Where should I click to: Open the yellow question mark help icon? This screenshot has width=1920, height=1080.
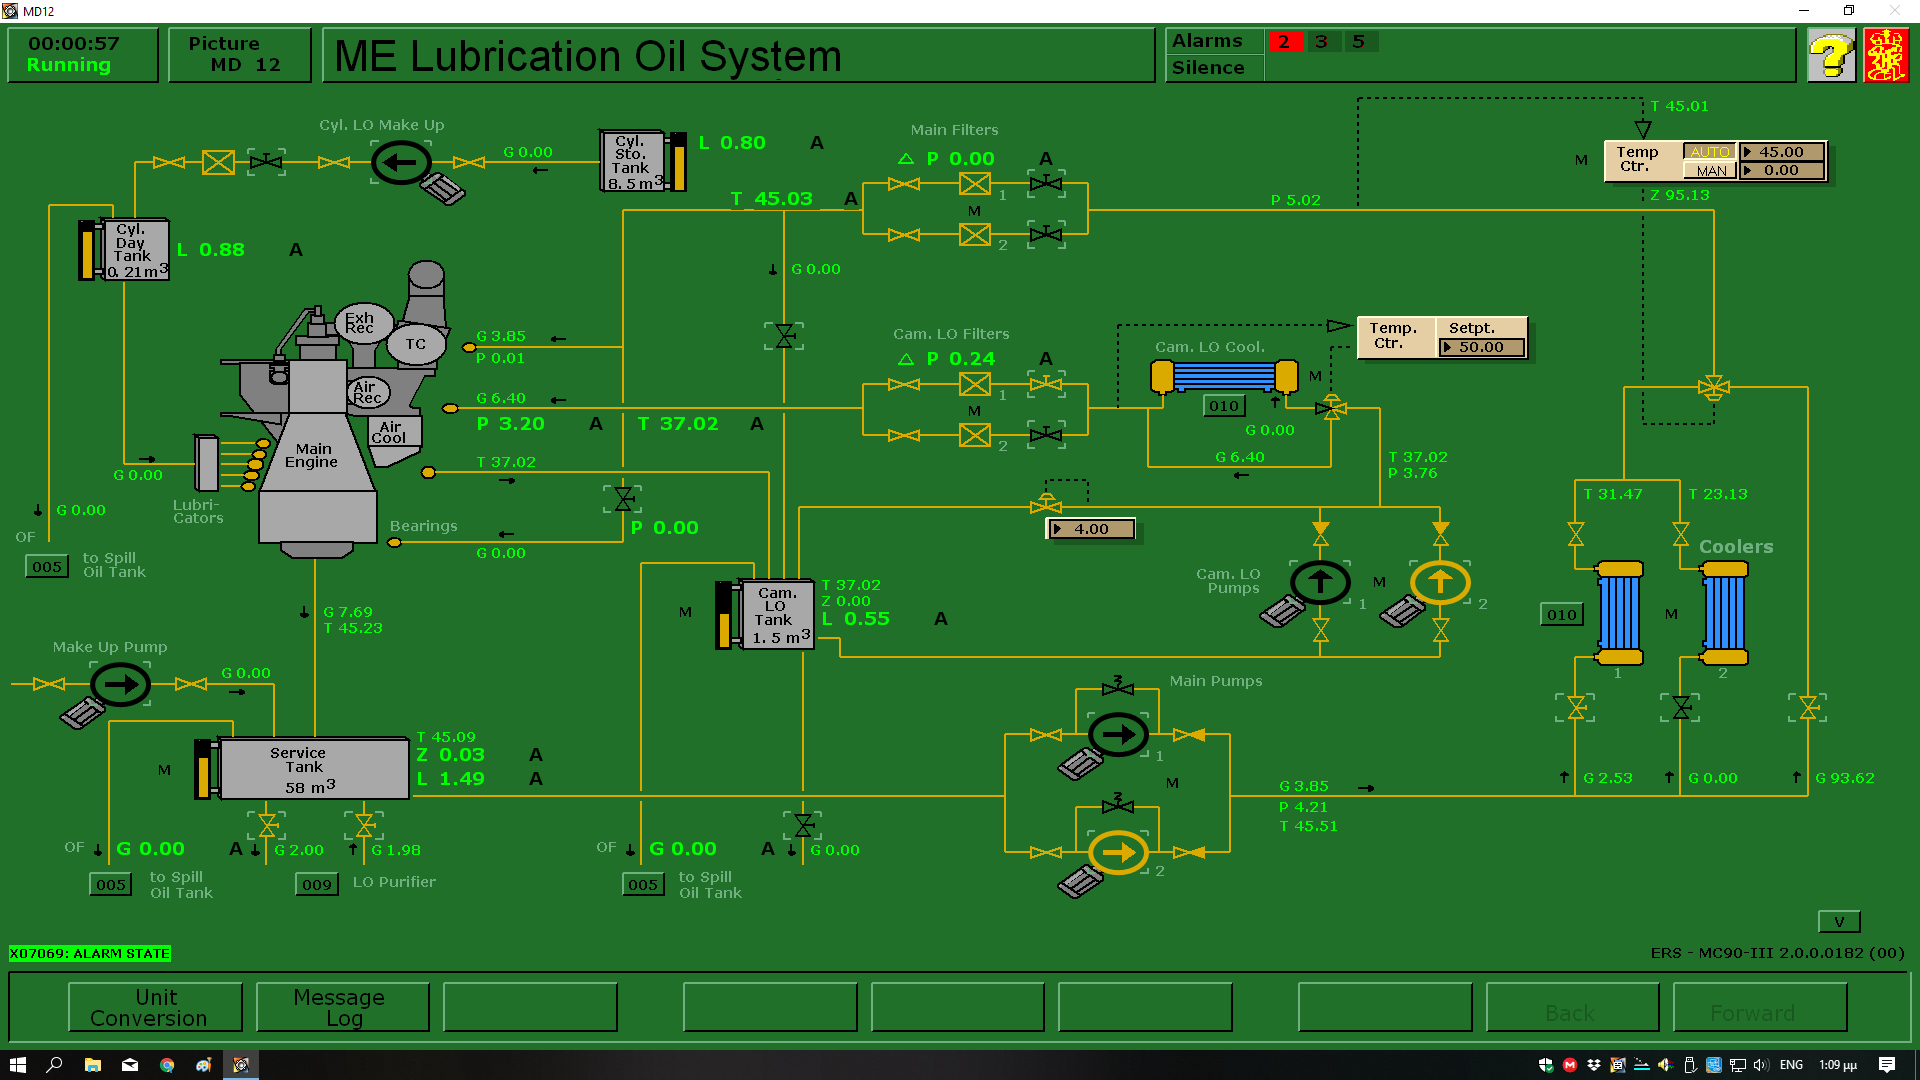1831,55
